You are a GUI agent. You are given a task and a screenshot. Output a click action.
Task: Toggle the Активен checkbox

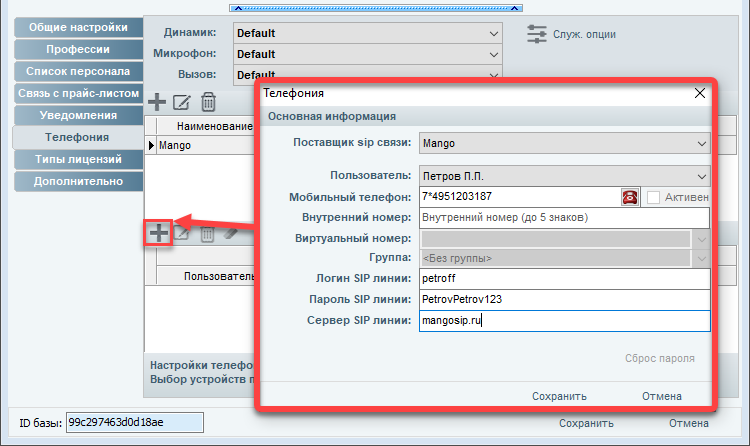tap(654, 197)
